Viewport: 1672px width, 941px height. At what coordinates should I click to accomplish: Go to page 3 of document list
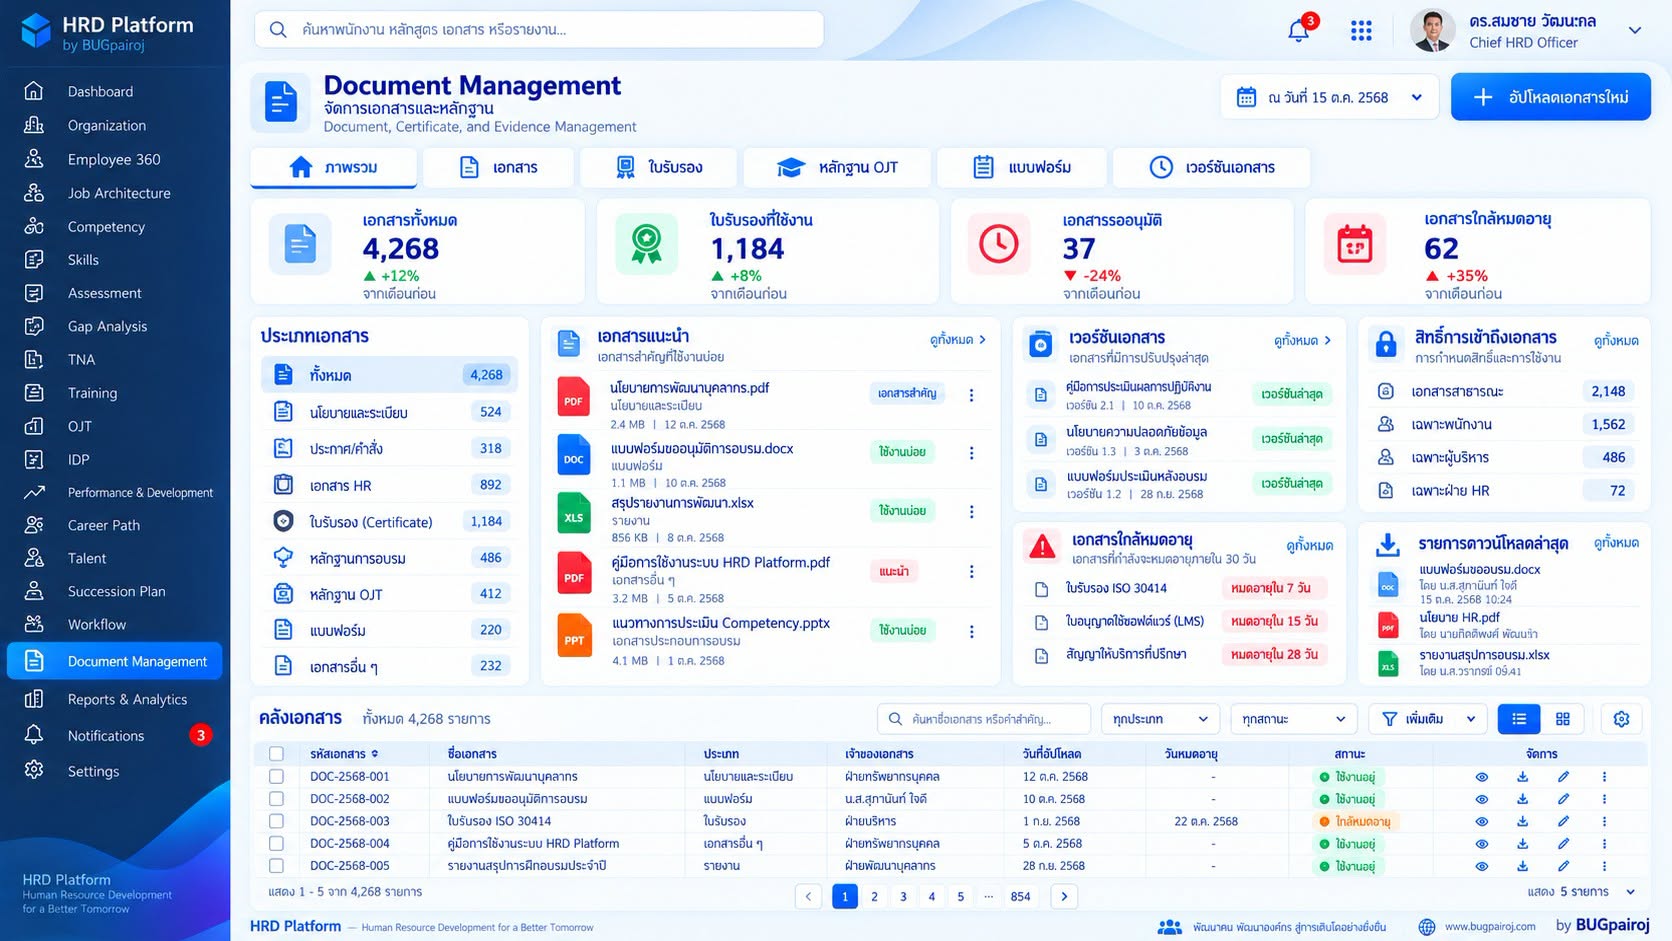pyautogui.click(x=903, y=896)
